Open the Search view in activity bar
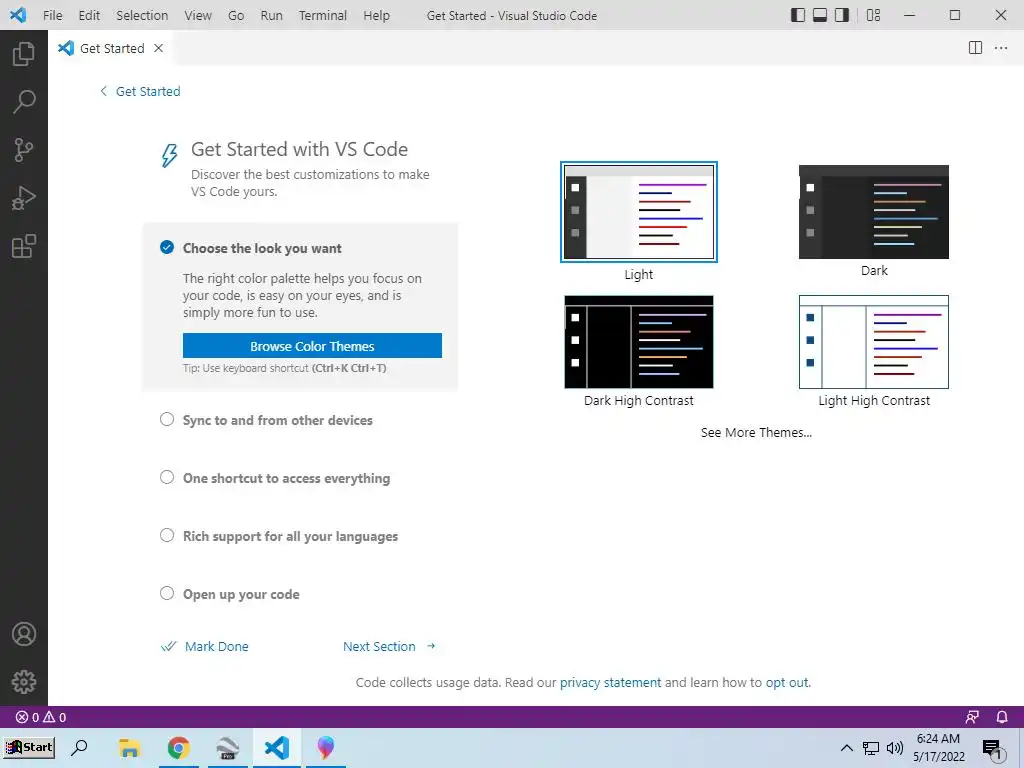This screenshot has height=768, width=1024. pyautogui.click(x=24, y=102)
